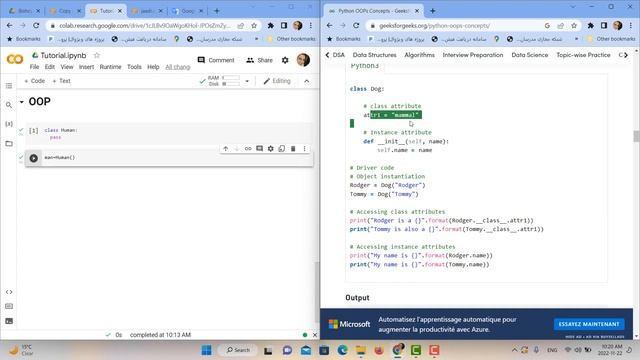The width and height of the screenshot is (640, 360).
Task: Open the taskbar Search box
Action: pos(238,350)
